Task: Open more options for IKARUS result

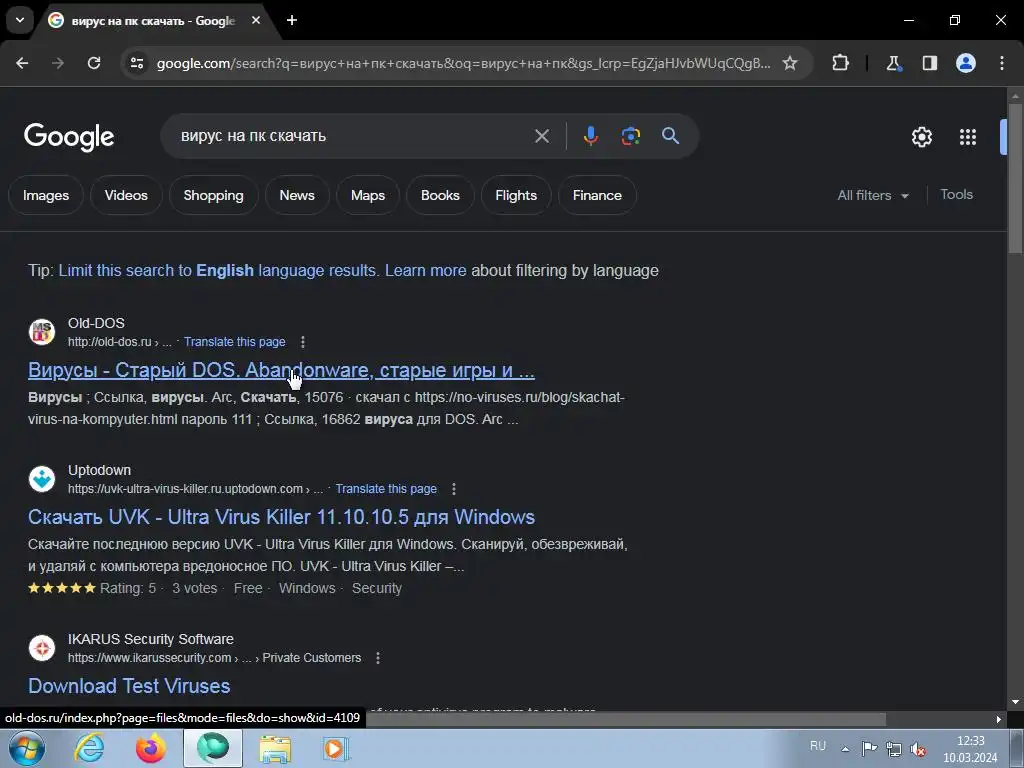Action: (378, 658)
